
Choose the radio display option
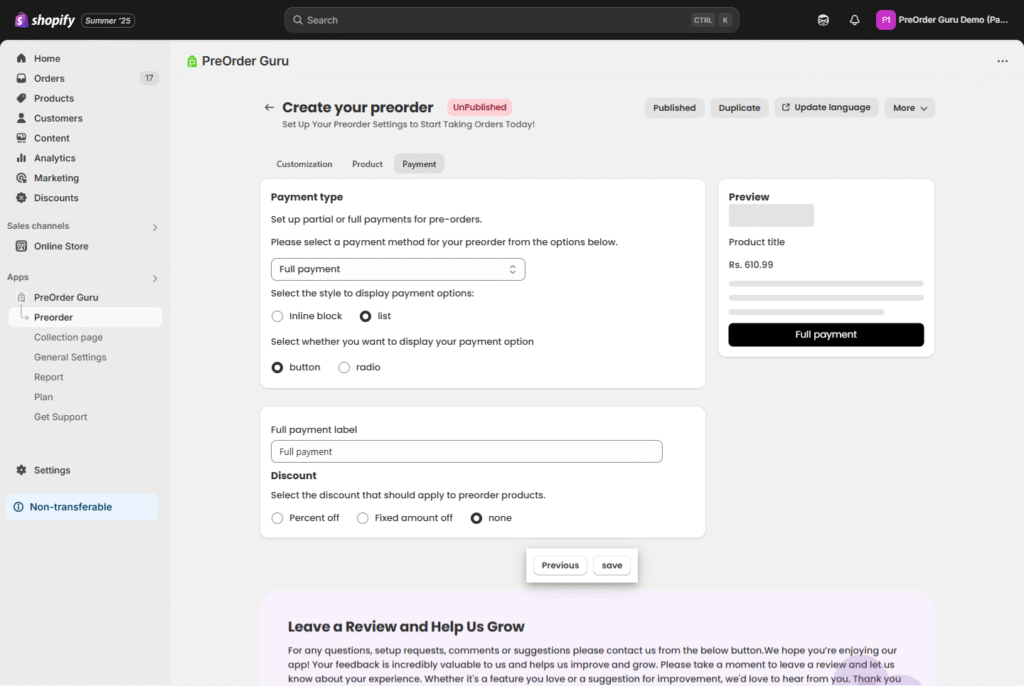pyautogui.click(x=344, y=367)
